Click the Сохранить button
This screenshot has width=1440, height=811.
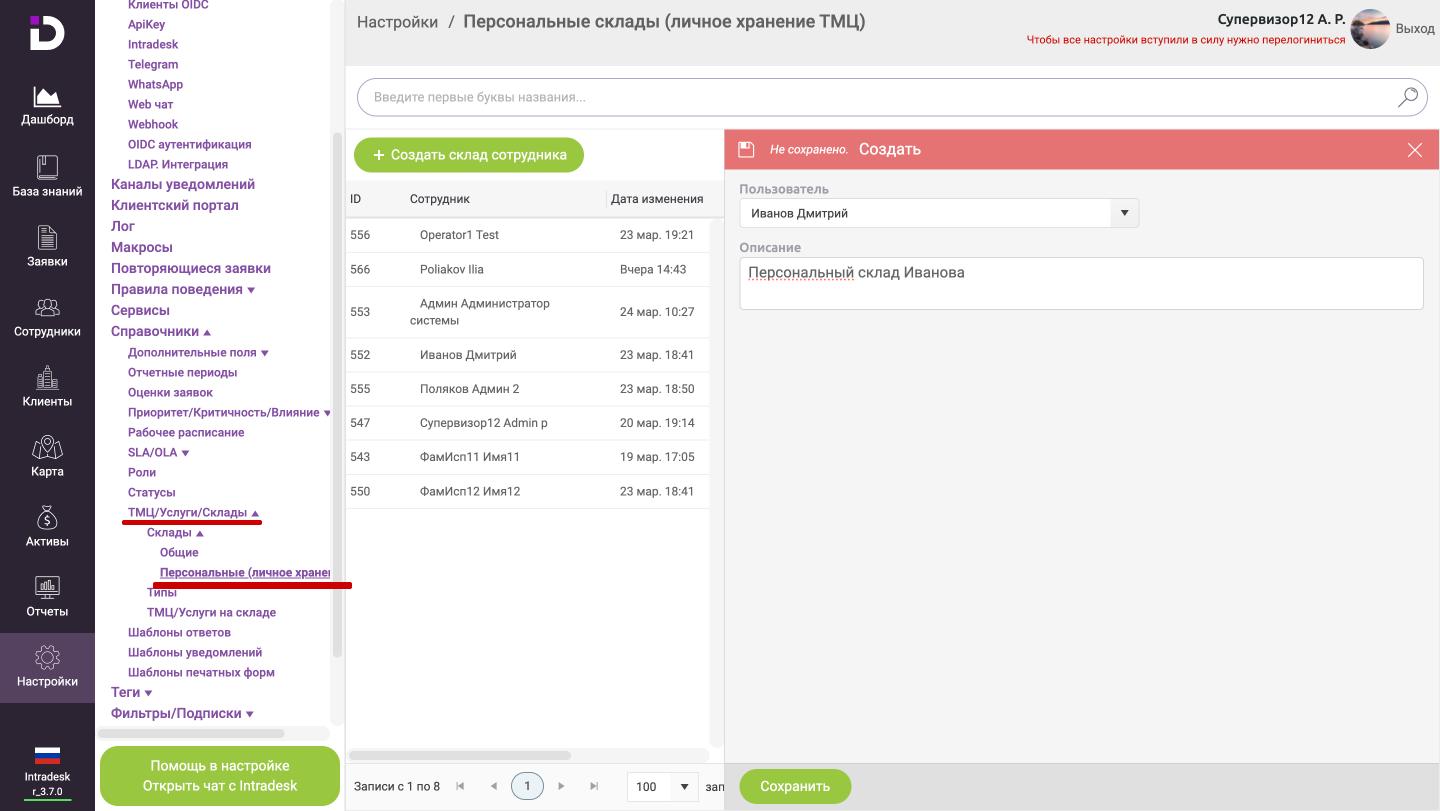795,786
